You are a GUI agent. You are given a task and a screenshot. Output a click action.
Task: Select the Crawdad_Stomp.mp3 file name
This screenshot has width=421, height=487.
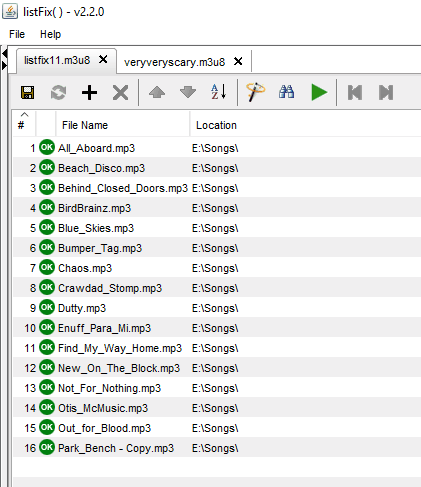[x=110, y=288]
